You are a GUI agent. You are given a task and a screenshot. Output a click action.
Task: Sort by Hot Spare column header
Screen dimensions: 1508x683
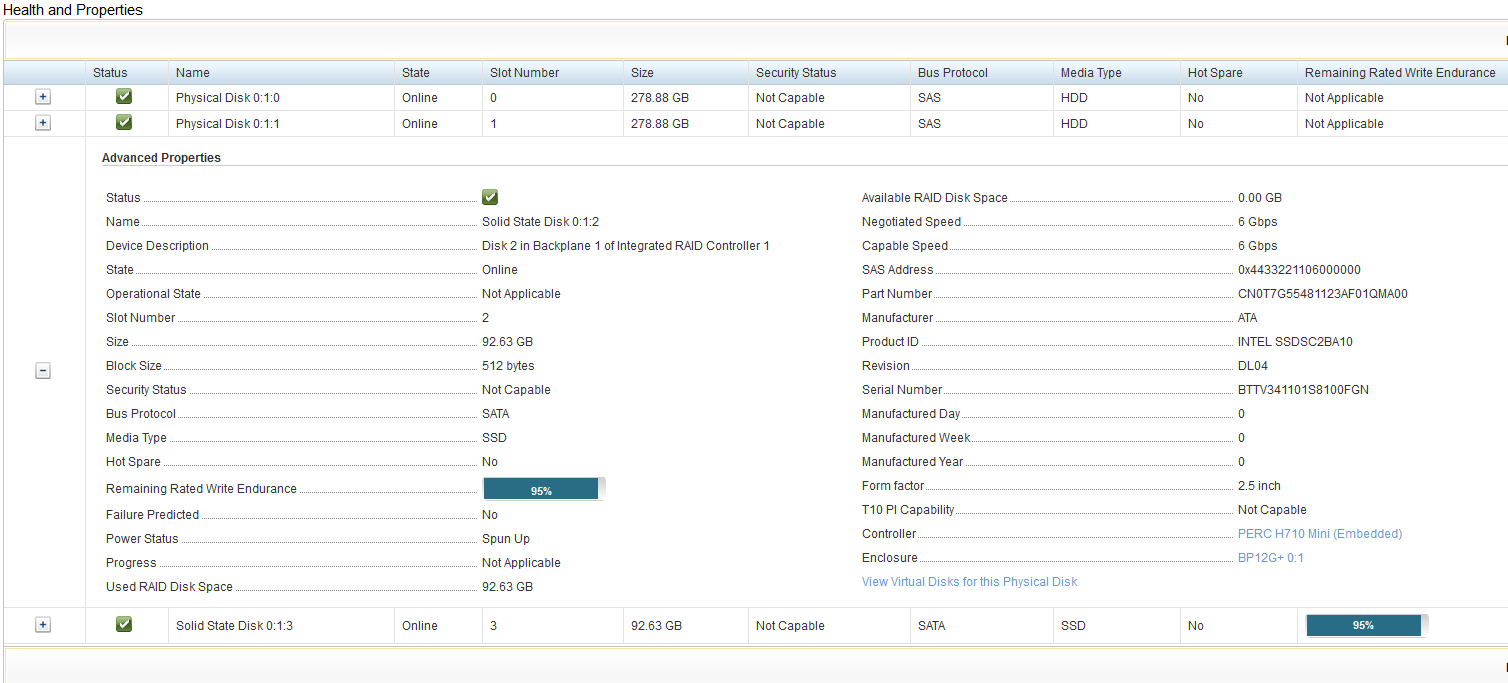click(x=1215, y=73)
